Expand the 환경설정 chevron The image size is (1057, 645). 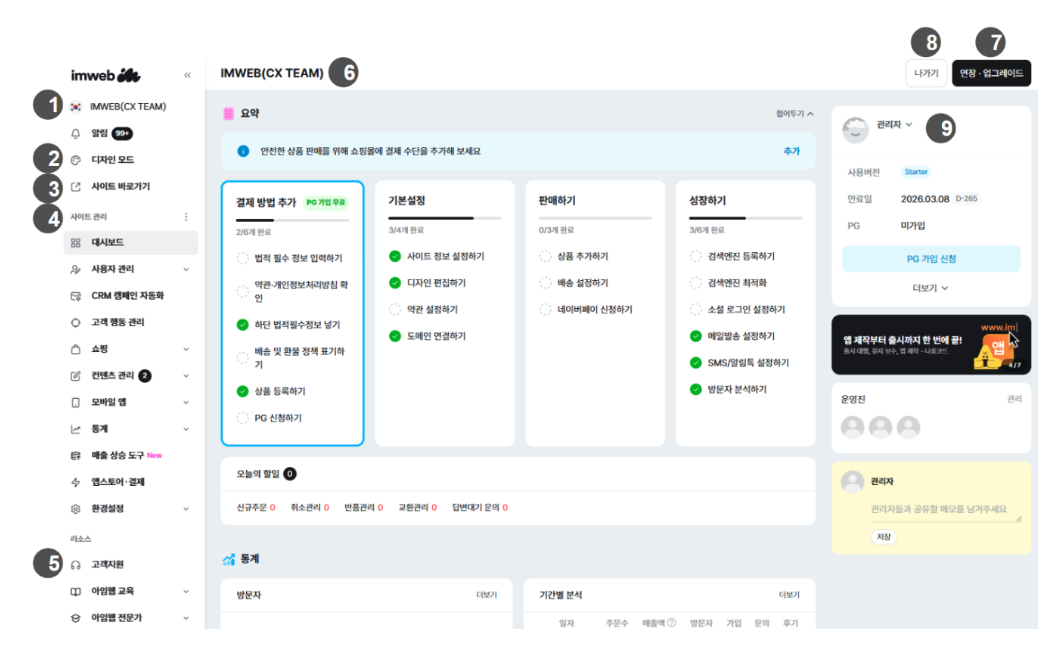click(186, 509)
